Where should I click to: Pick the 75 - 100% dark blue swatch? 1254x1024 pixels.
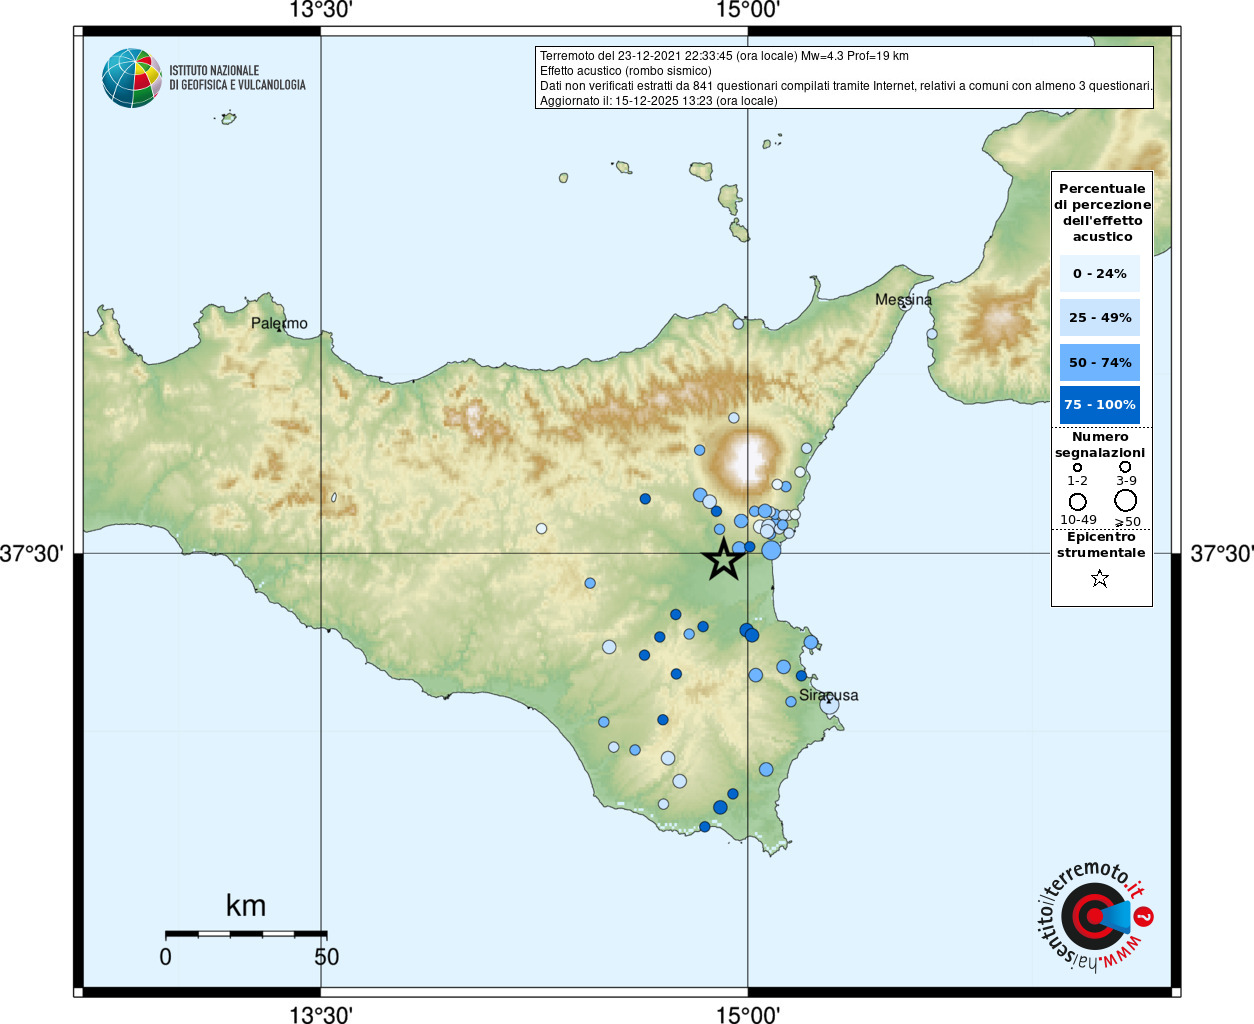[x=1099, y=405]
